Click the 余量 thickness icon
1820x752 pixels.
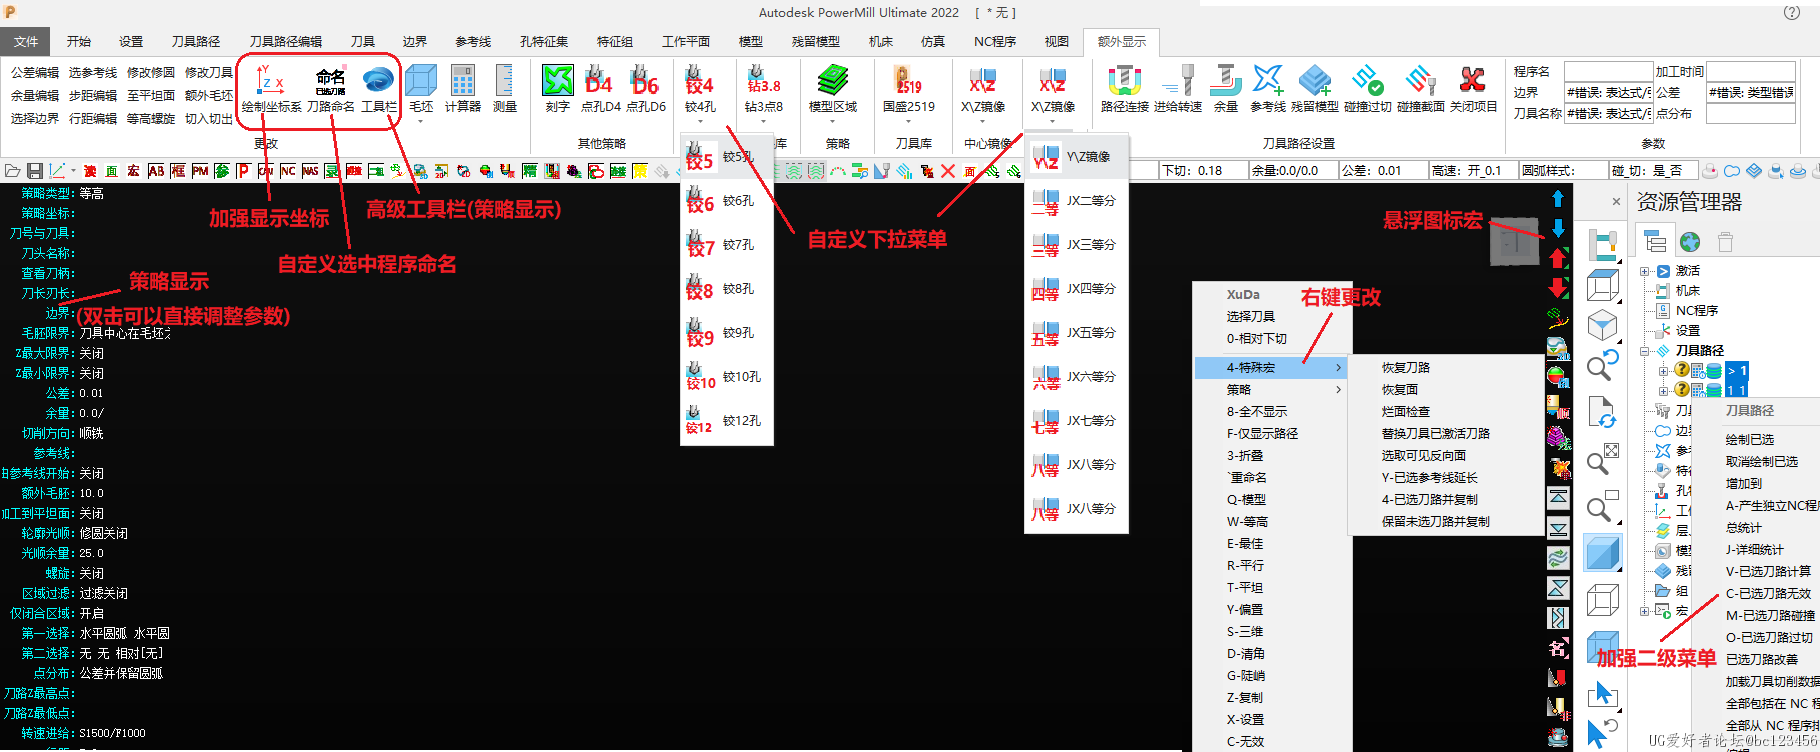click(1225, 89)
